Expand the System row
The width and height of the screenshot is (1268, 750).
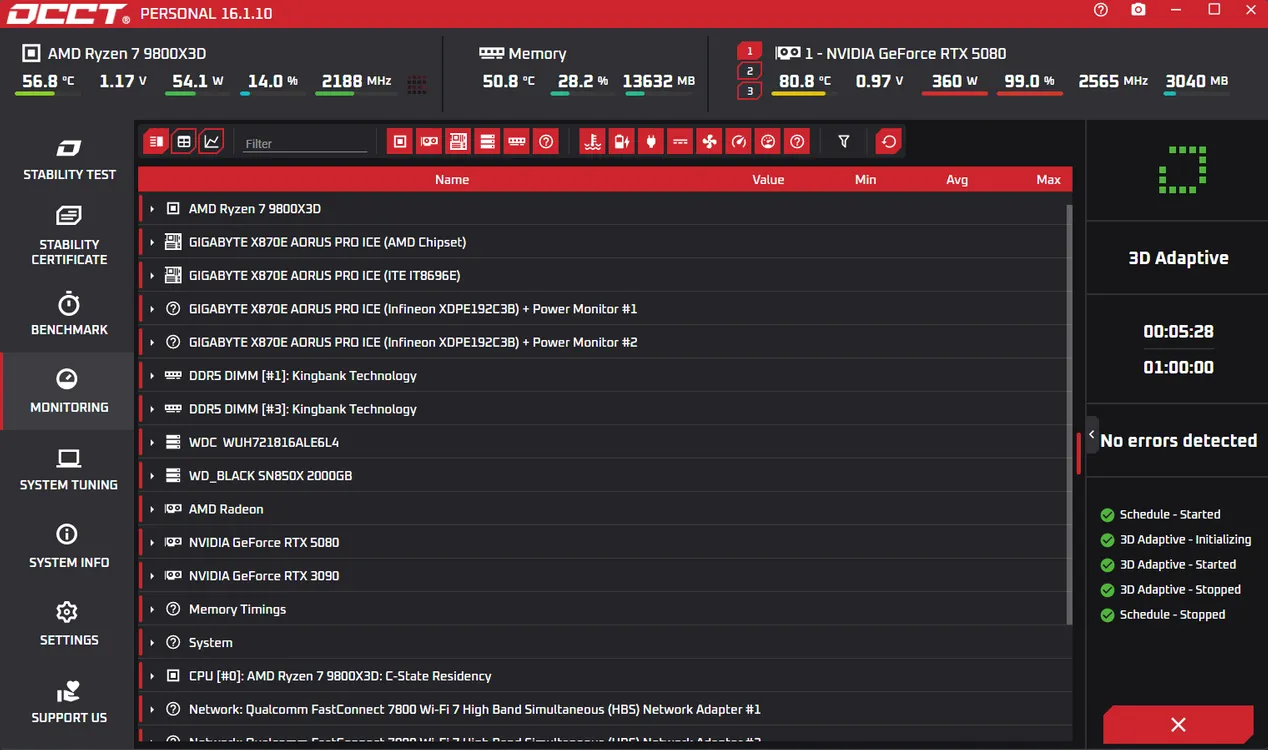tap(152, 643)
